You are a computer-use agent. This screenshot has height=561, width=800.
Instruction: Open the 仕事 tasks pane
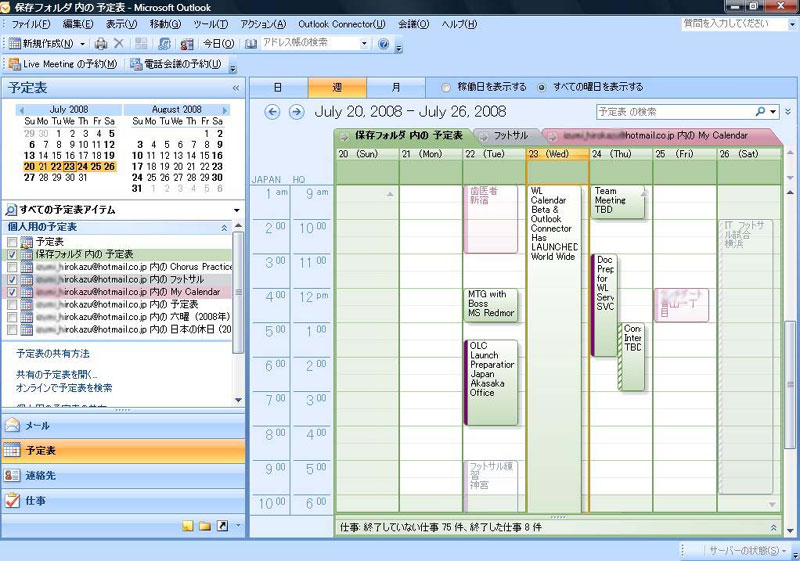point(123,500)
